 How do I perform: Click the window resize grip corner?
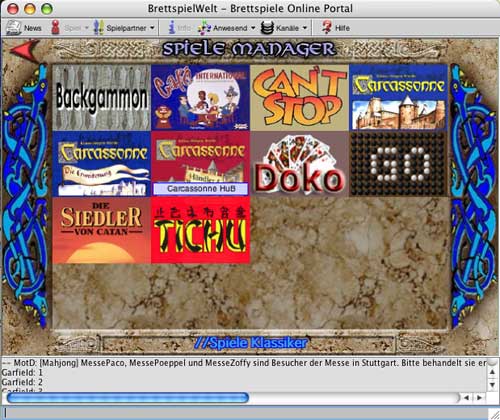click(494, 414)
